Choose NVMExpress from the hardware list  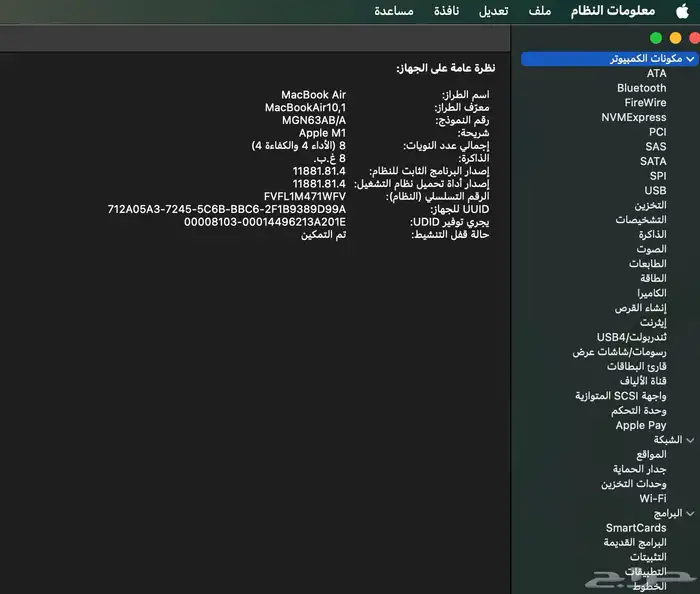[633, 117]
